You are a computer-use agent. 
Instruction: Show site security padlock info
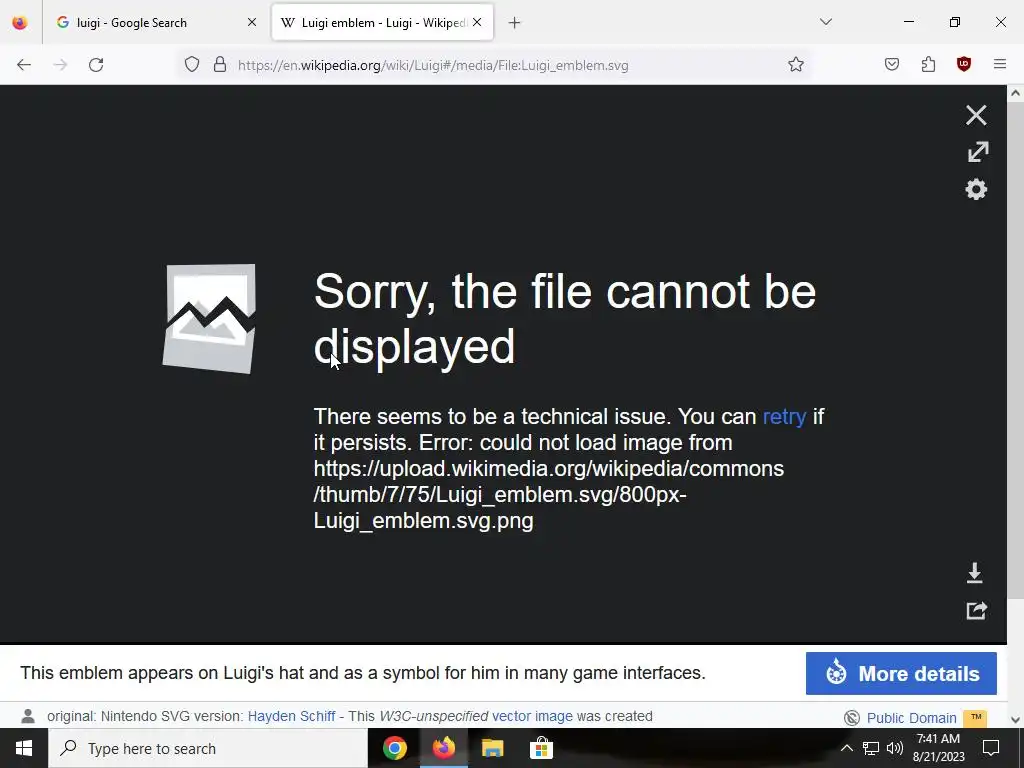[220, 65]
